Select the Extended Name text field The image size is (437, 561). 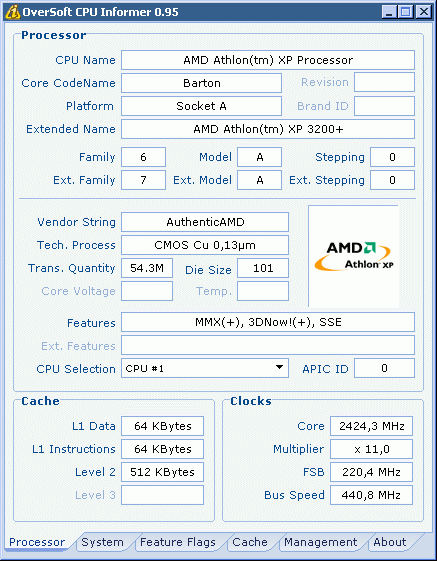pyautogui.click(x=268, y=129)
